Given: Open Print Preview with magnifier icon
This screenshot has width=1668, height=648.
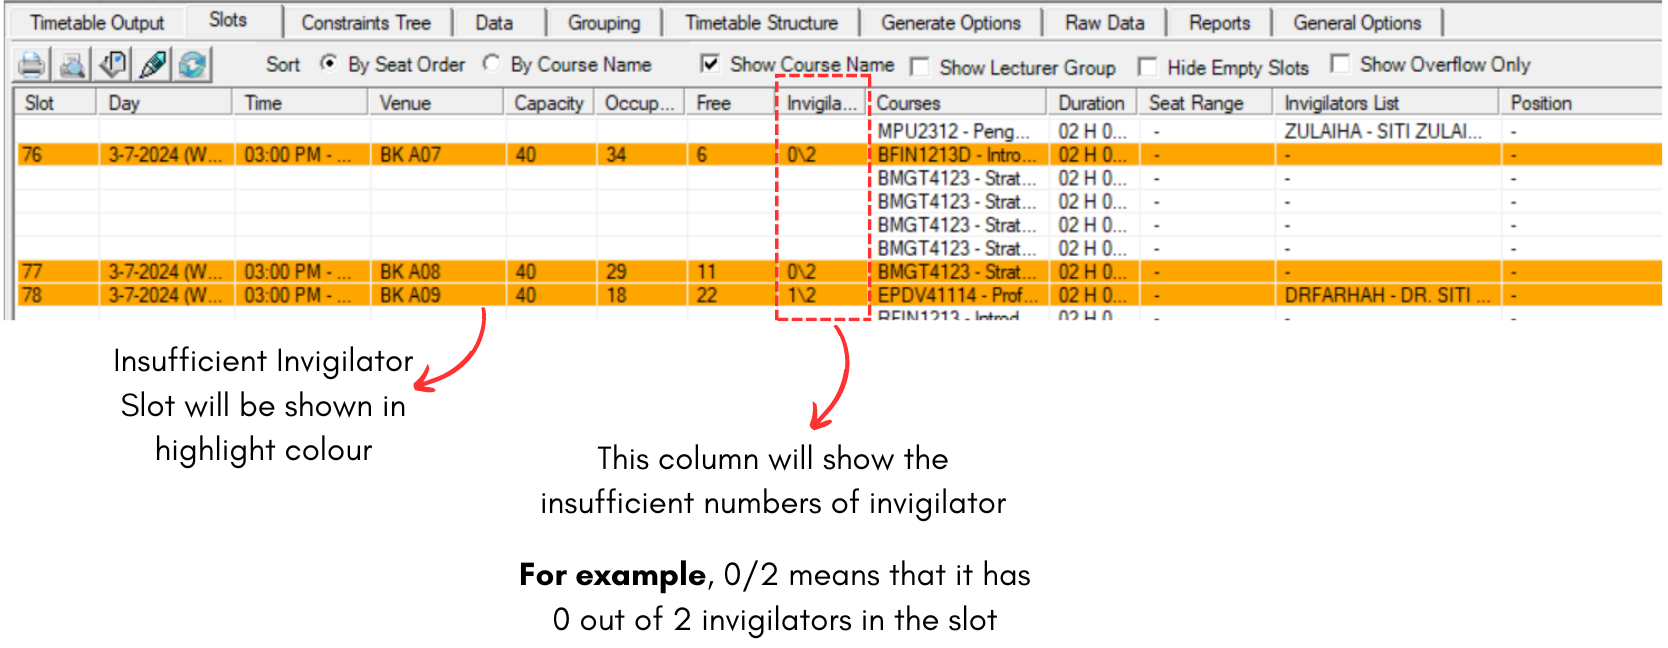Looking at the screenshot, I should pos(72,65).
